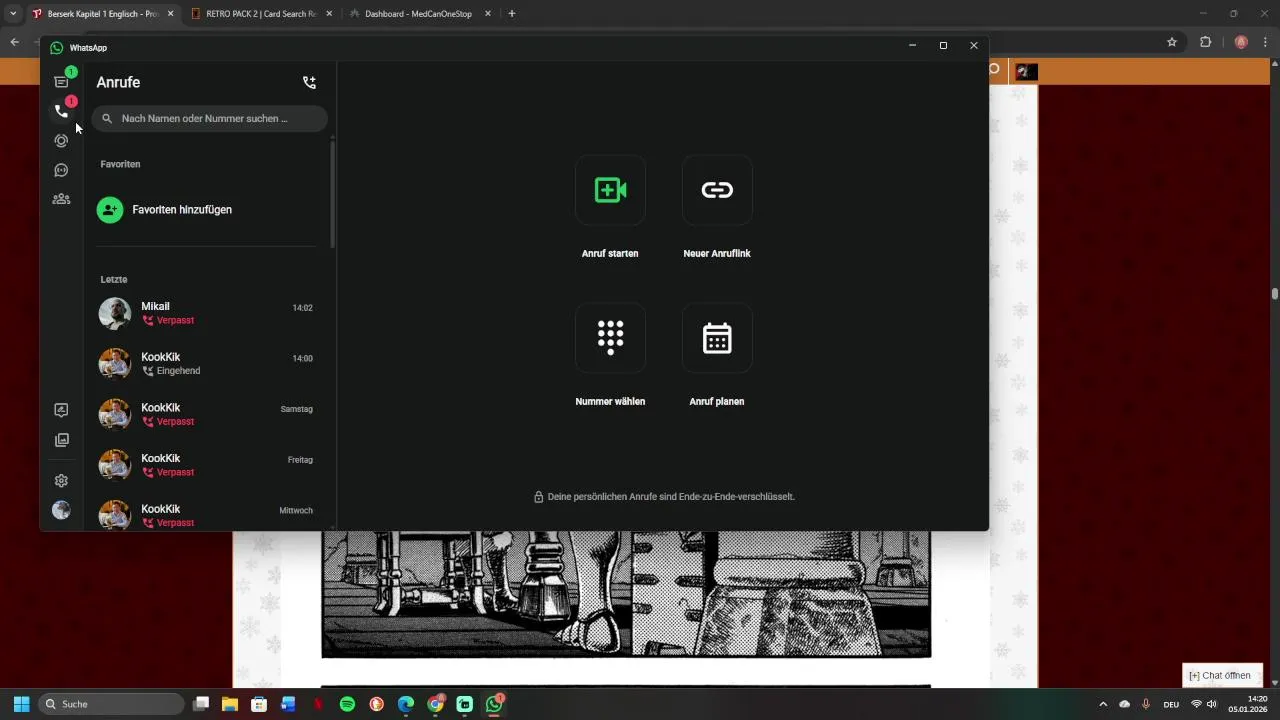Create a Neuer Anruflink
This screenshot has width=1280, height=720.
tap(717, 190)
